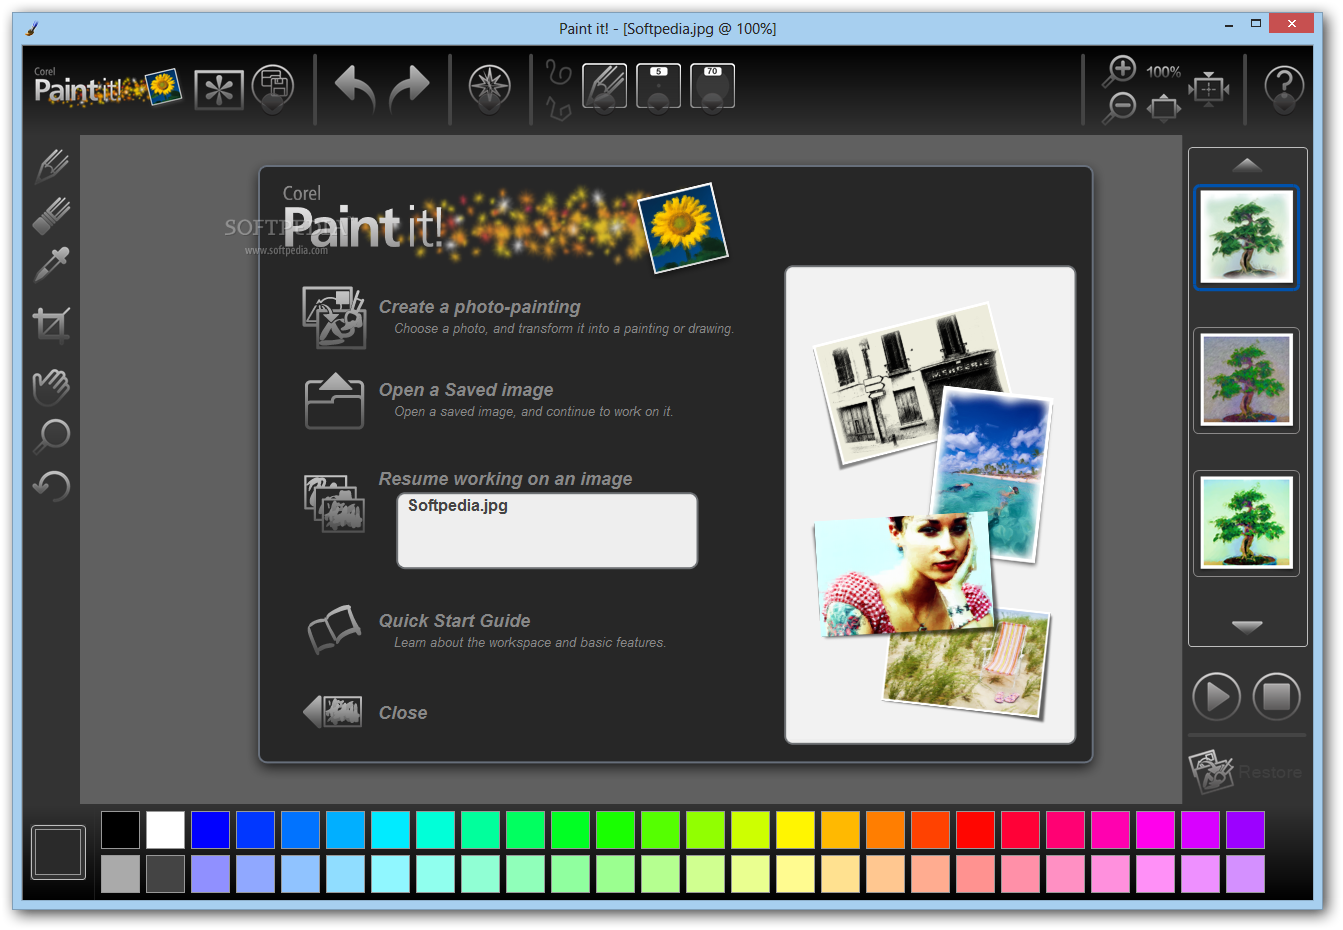The height and width of the screenshot is (930, 1343).
Task: Select the crop tool in sidebar
Action: point(51,325)
